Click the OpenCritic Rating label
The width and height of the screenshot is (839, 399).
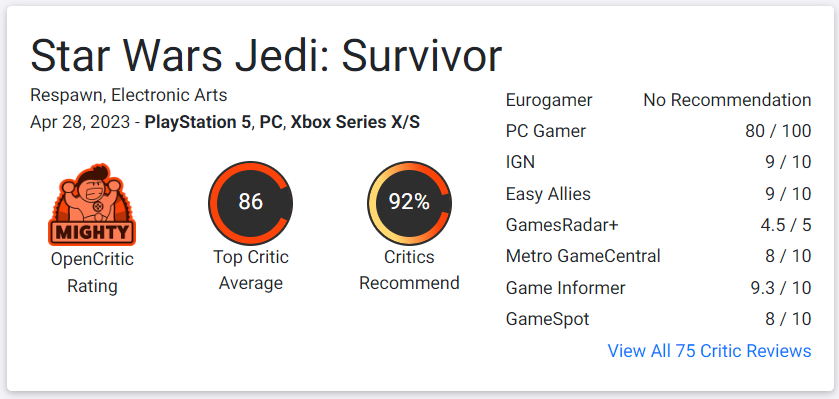click(x=92, y=272)
